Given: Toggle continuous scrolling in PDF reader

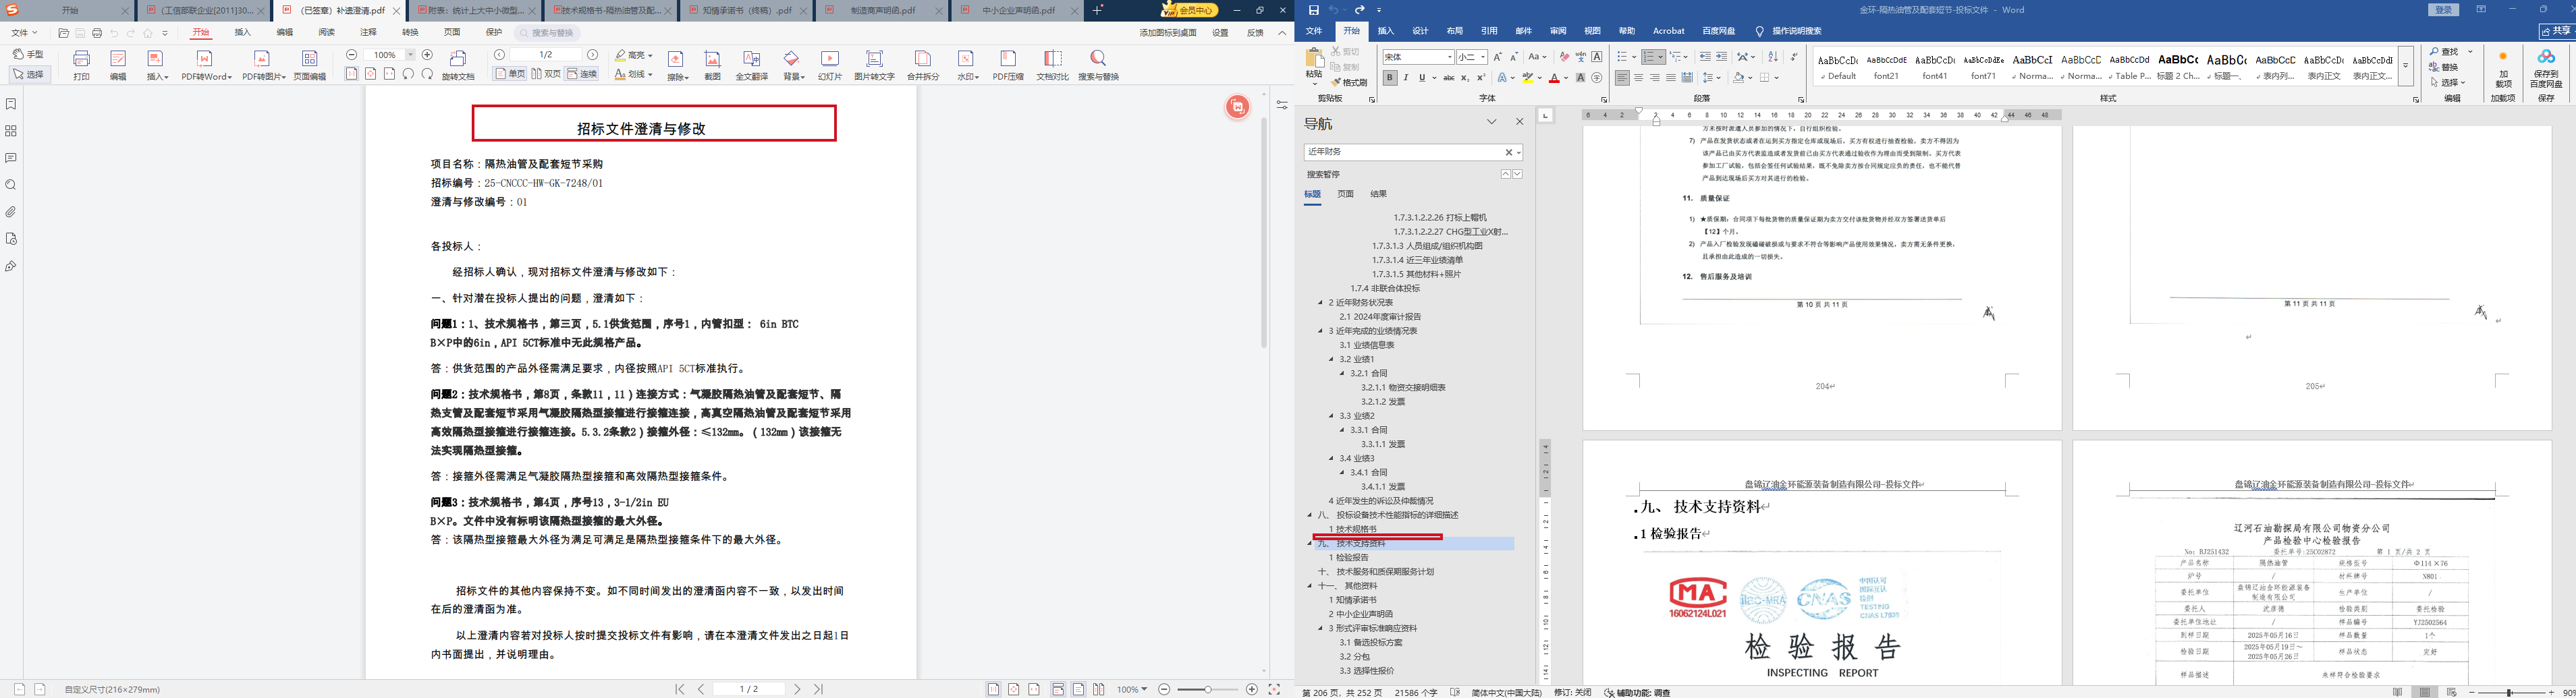Looking at the screenshot, I should click(582, 74).
